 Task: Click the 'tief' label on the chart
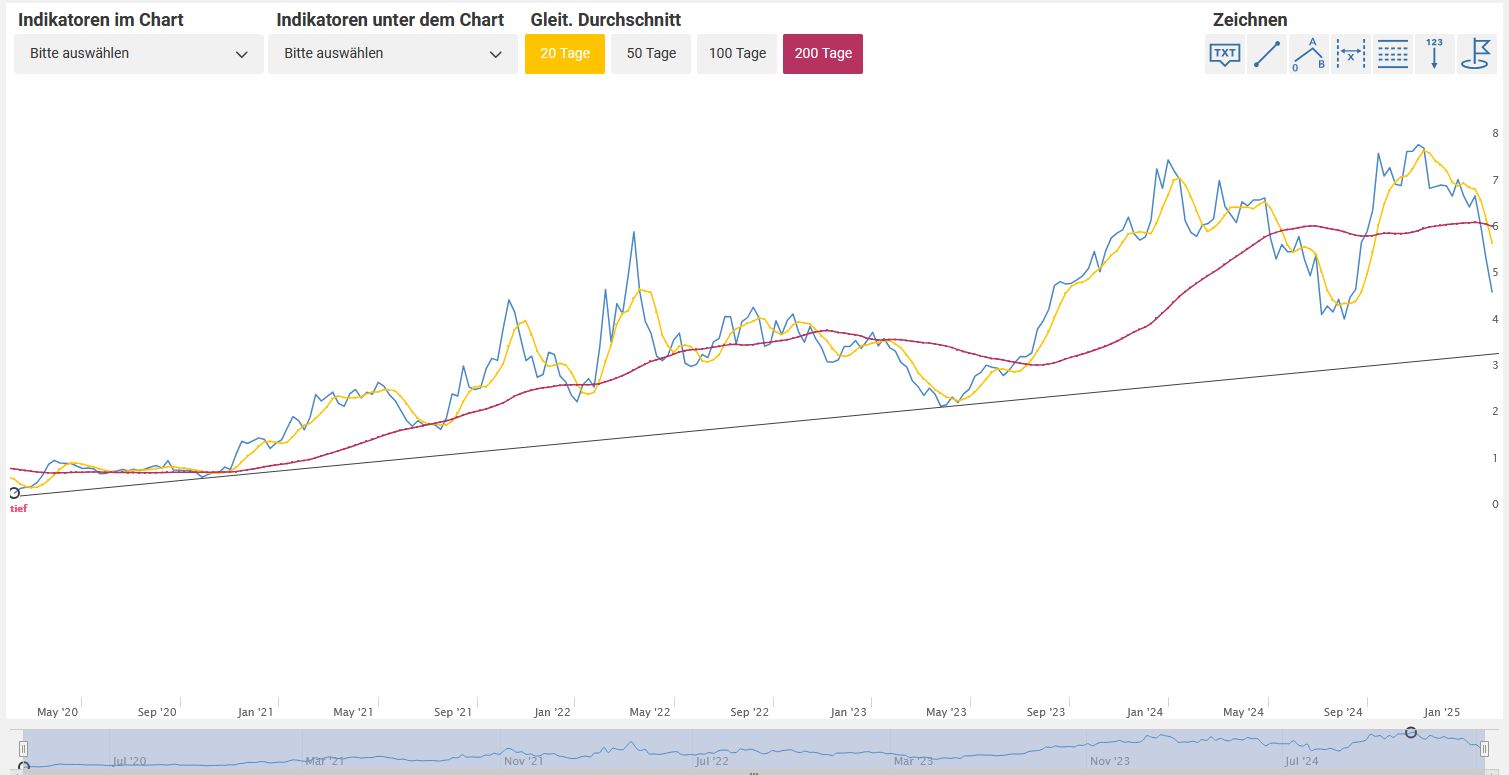tap(19, 509)
